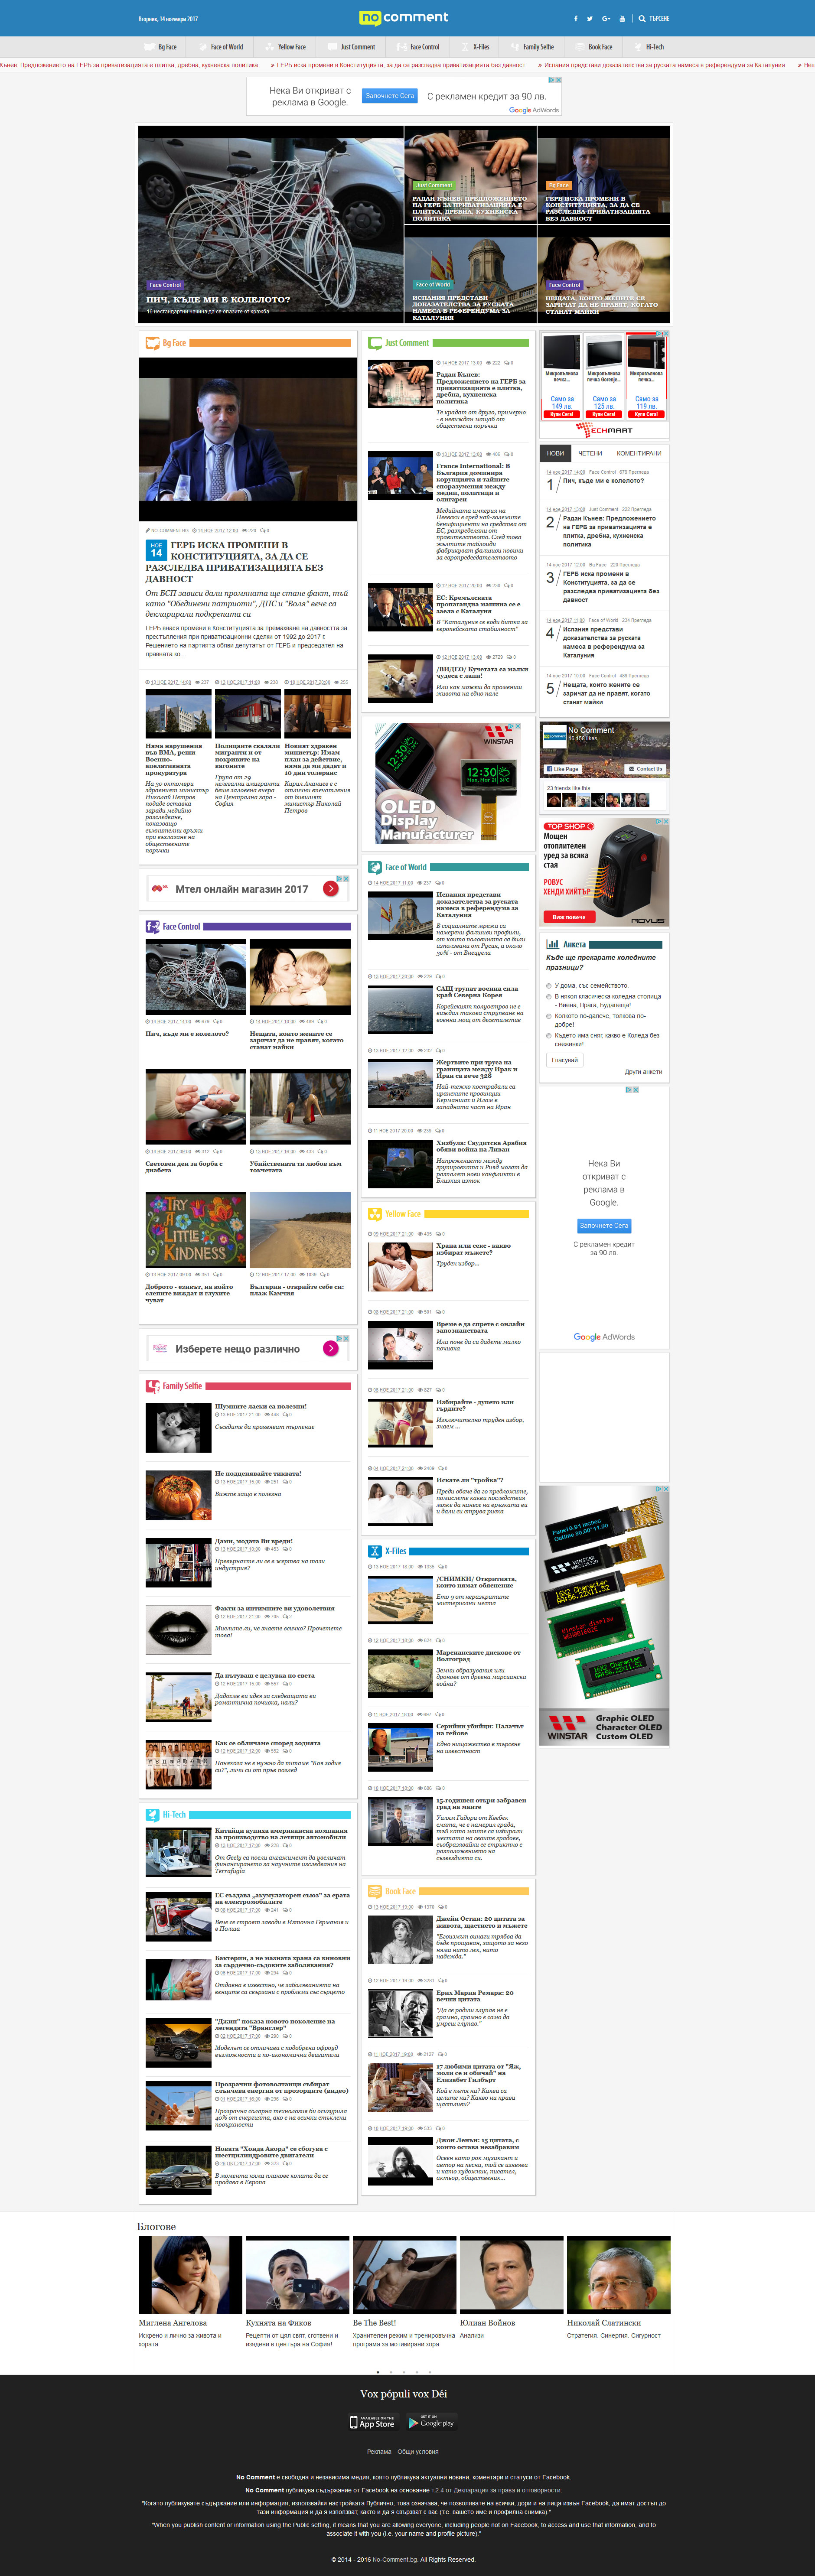Open the Google+ icon in the header

pos(606,18)
